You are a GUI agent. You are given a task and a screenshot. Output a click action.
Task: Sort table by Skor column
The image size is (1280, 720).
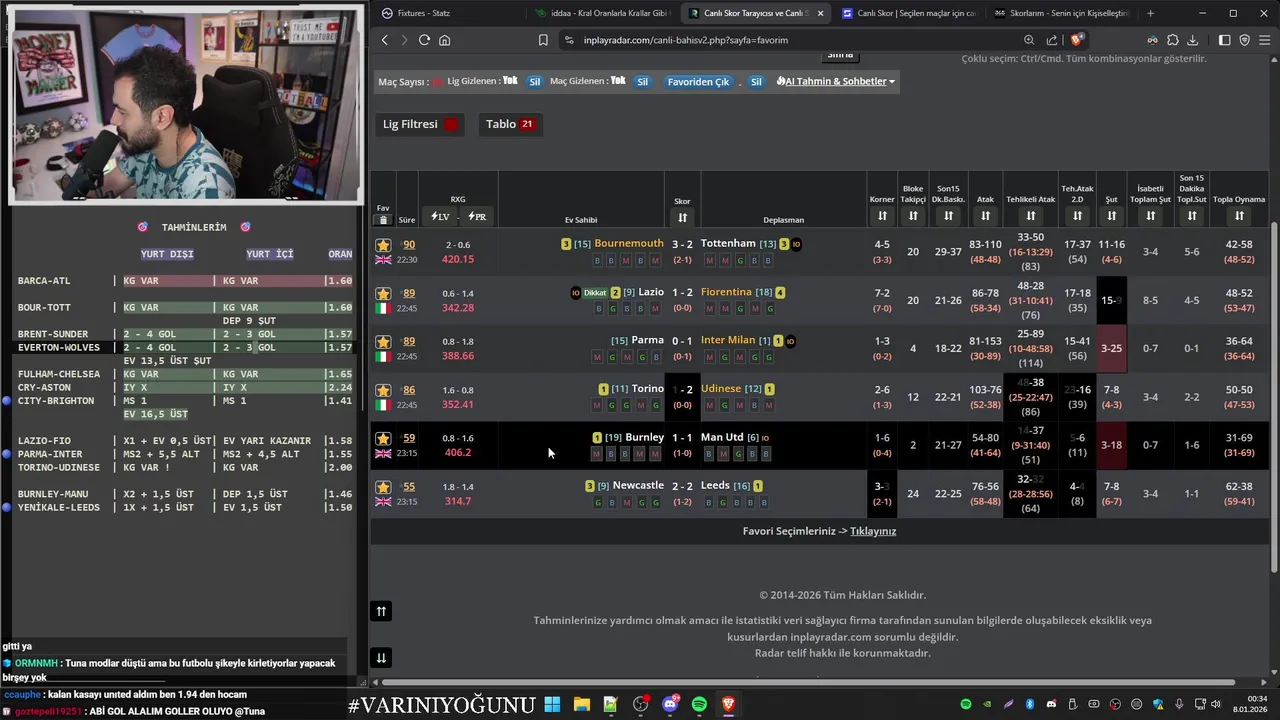pos(682,217)
